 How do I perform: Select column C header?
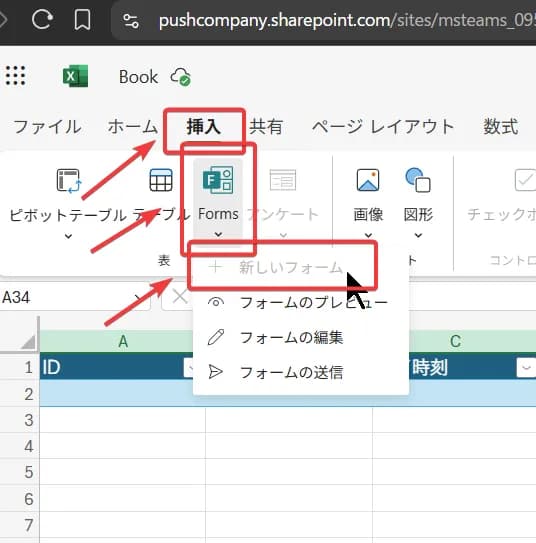pos(455,341)
